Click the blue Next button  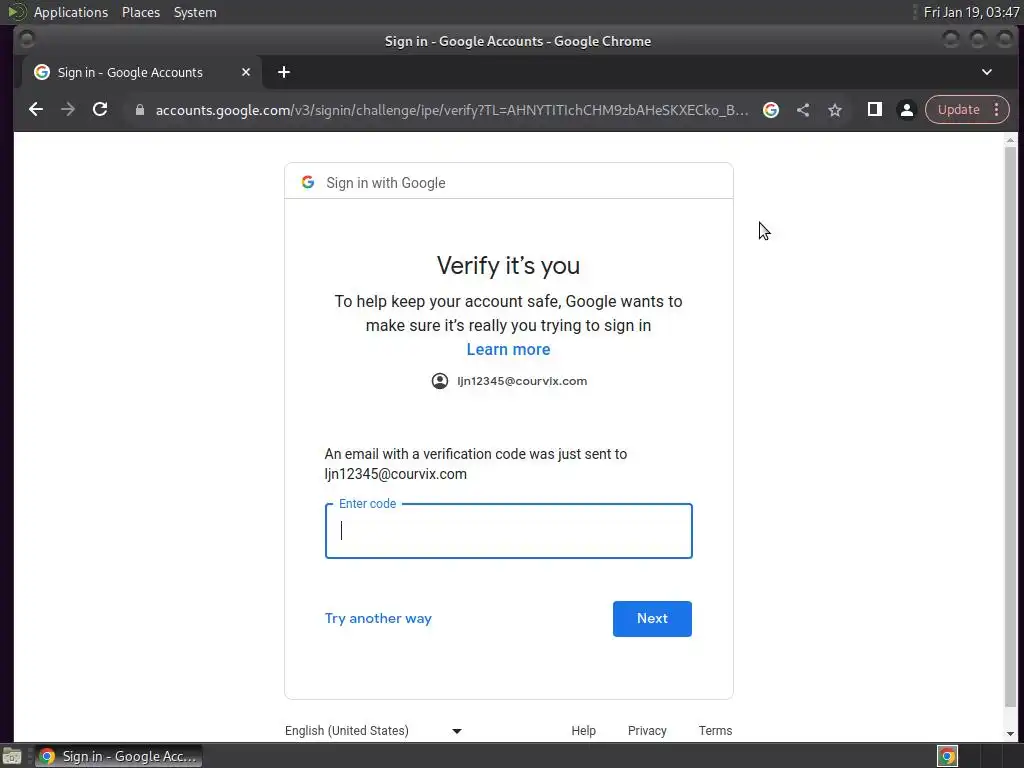coord(652,618)
